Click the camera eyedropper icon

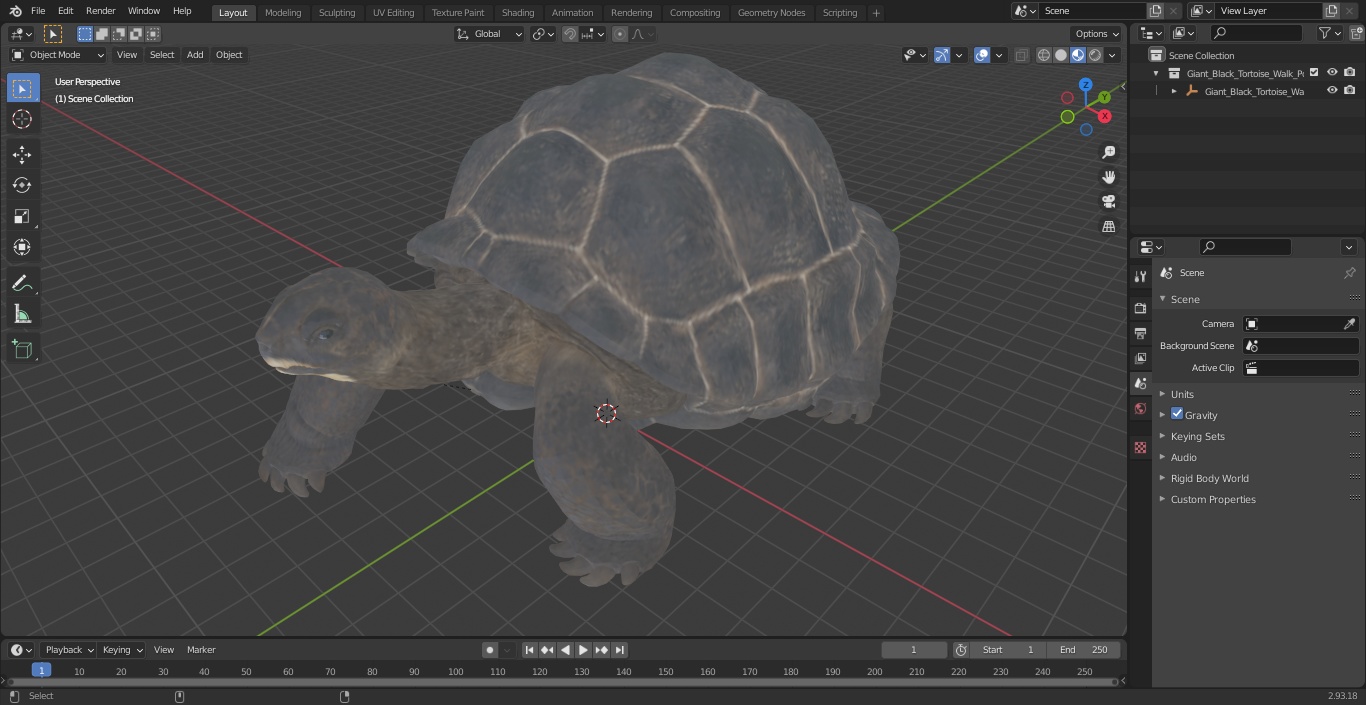1349,324
